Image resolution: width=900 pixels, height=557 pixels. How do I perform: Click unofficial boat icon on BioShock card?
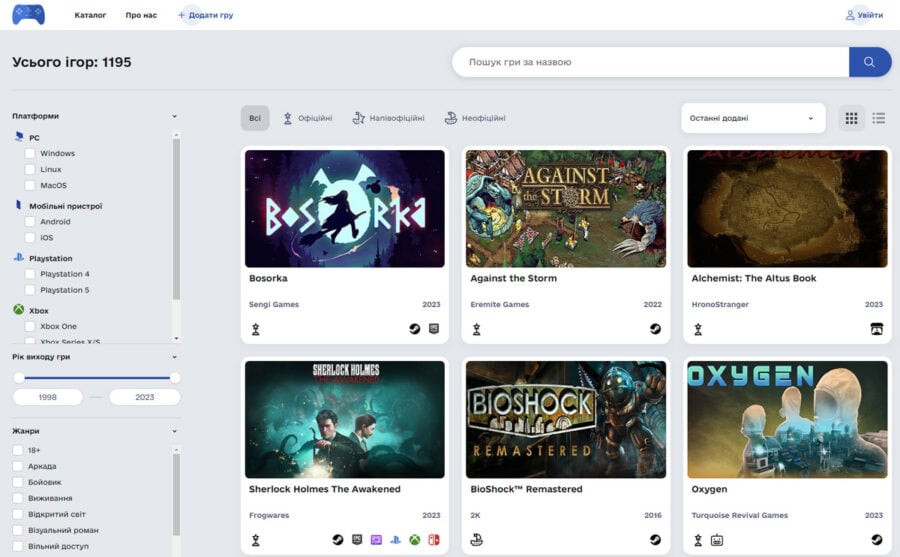click(x=476, y=540)
